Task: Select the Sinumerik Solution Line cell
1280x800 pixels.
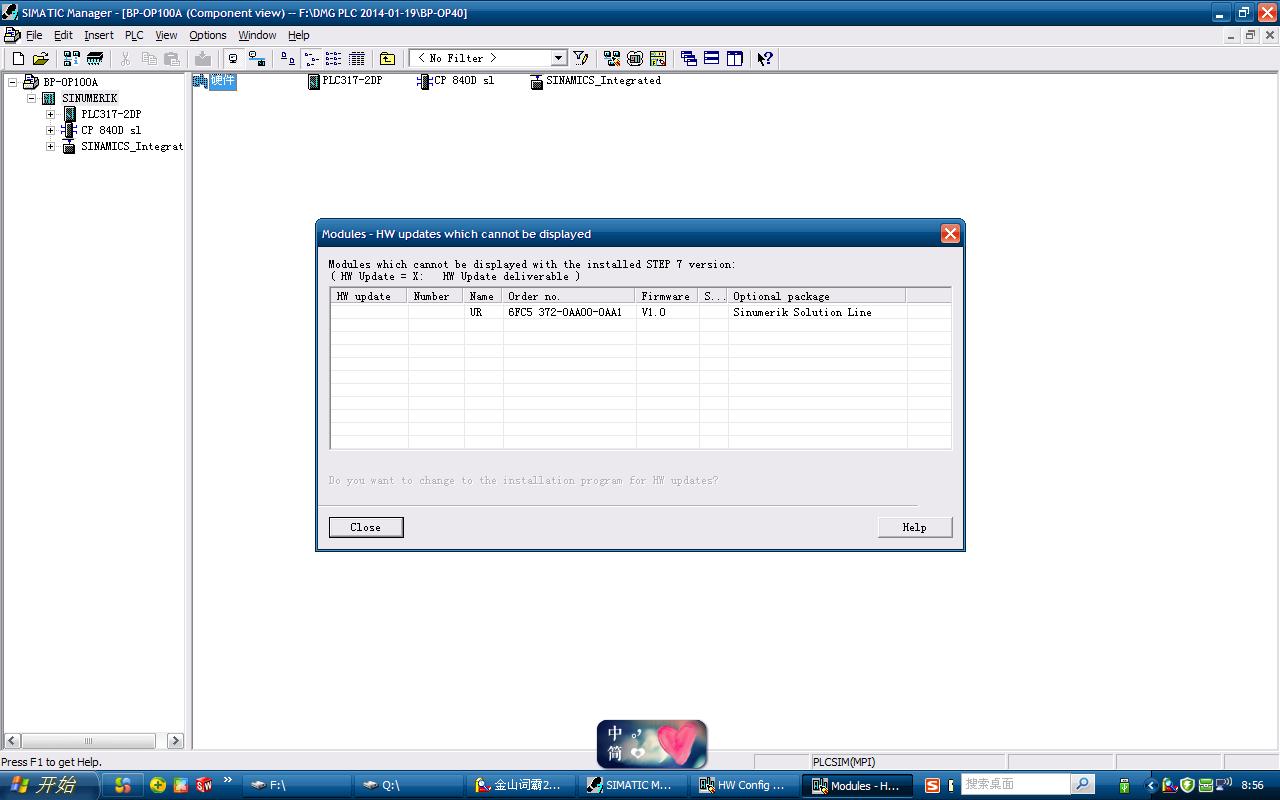Action: (817, 312)
